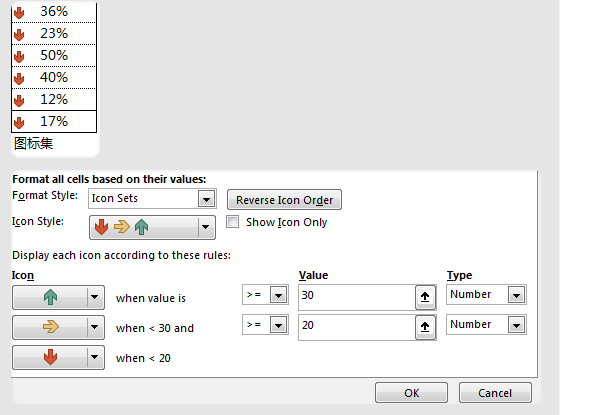
Task: Open the Format Style dropdown
Action: 152,198
